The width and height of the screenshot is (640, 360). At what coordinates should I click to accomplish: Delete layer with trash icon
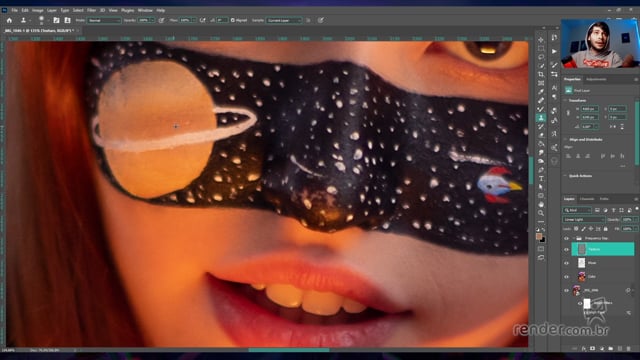point(629,349)
